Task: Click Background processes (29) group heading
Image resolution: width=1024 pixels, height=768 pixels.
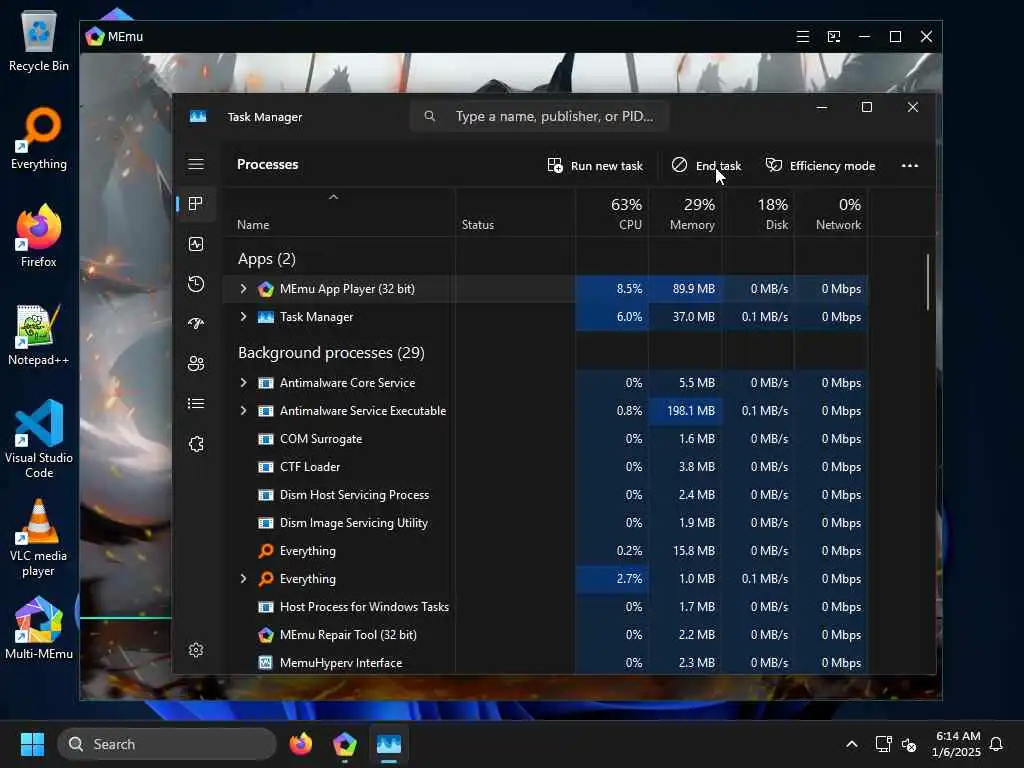Action: coord(331,353)
